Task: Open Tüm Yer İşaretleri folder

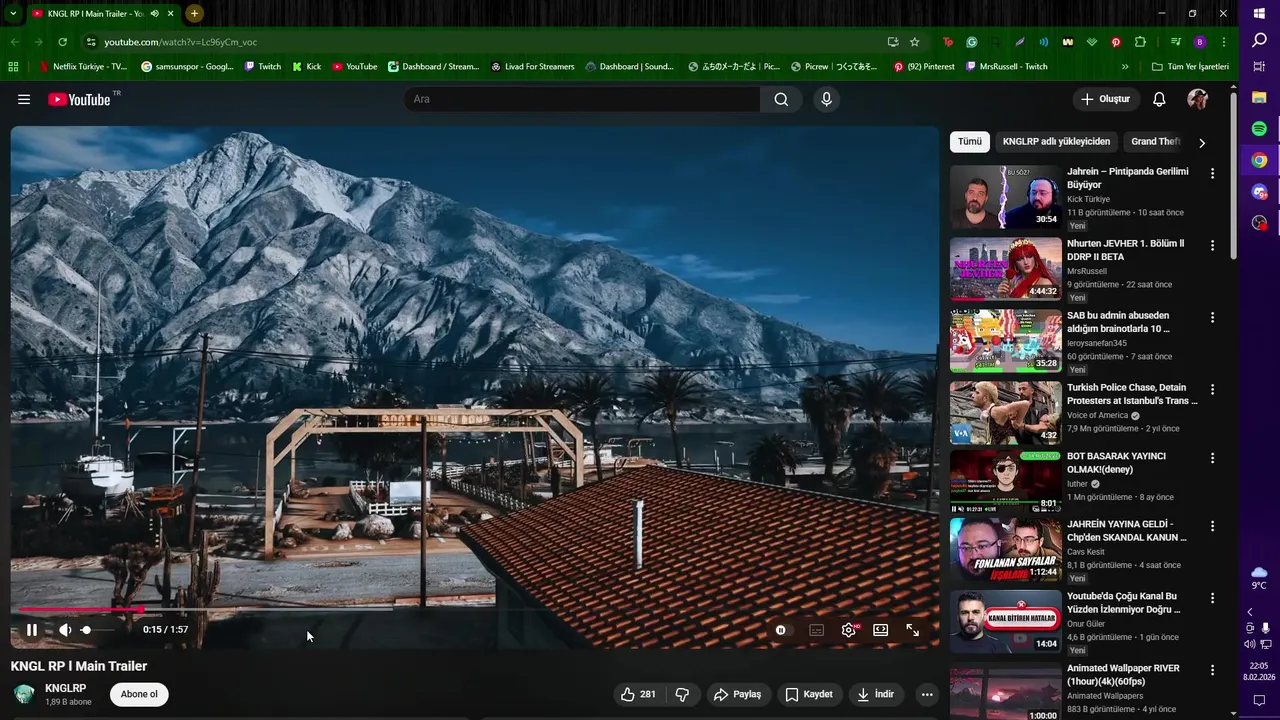Action: tap(1189, 67)
